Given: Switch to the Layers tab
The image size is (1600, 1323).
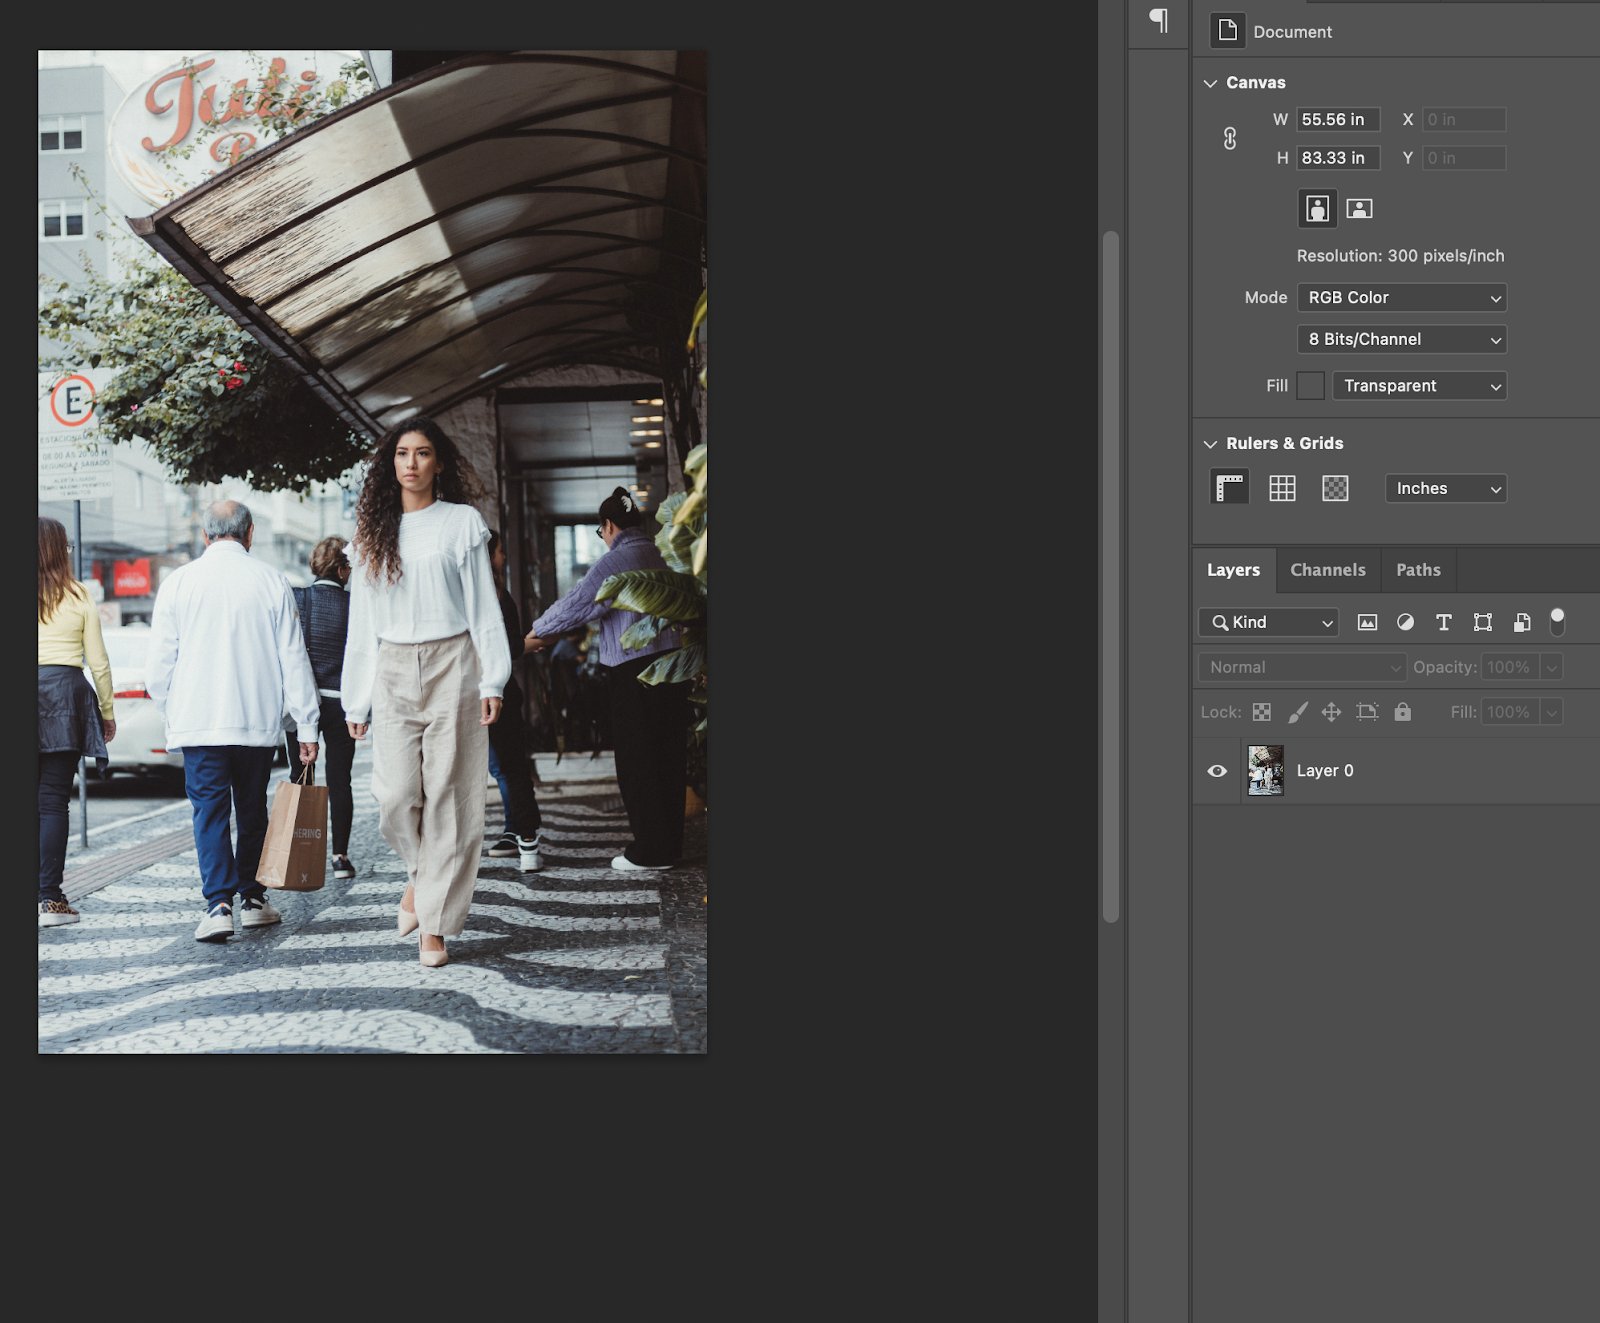Looking at the screenshot, I should pyautogui.click(x=1233, y=570).
